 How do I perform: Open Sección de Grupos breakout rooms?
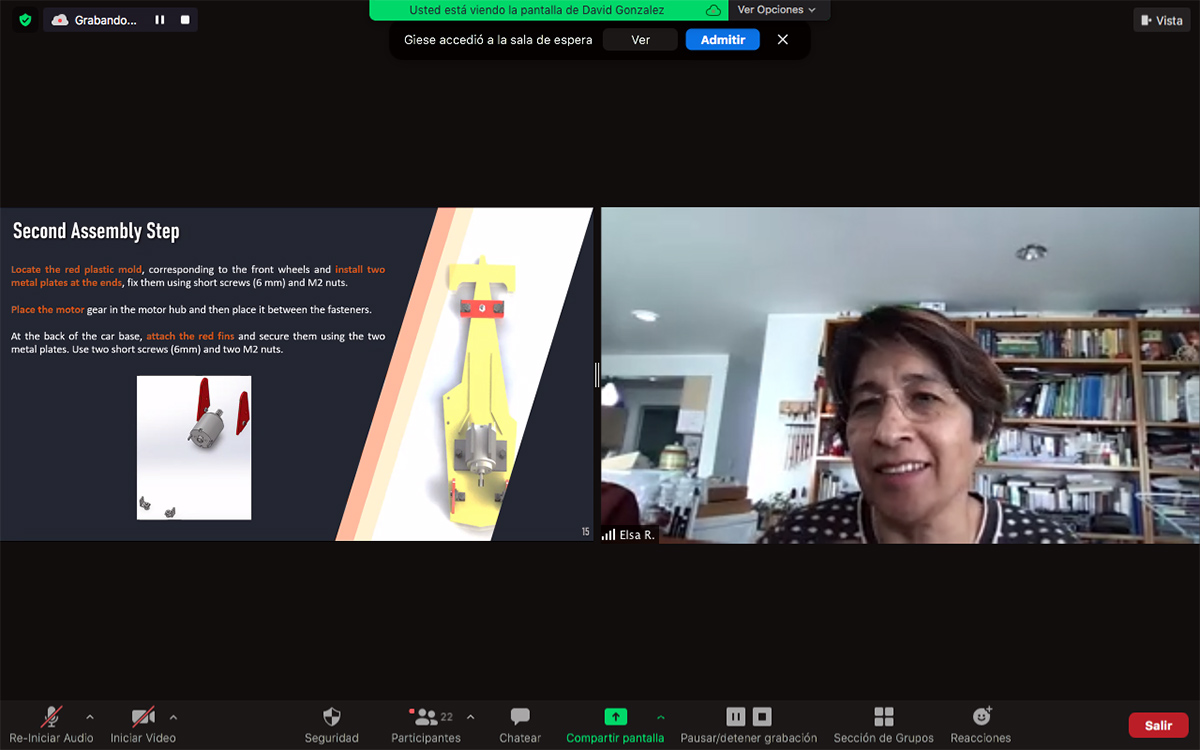tap(884, 725)
